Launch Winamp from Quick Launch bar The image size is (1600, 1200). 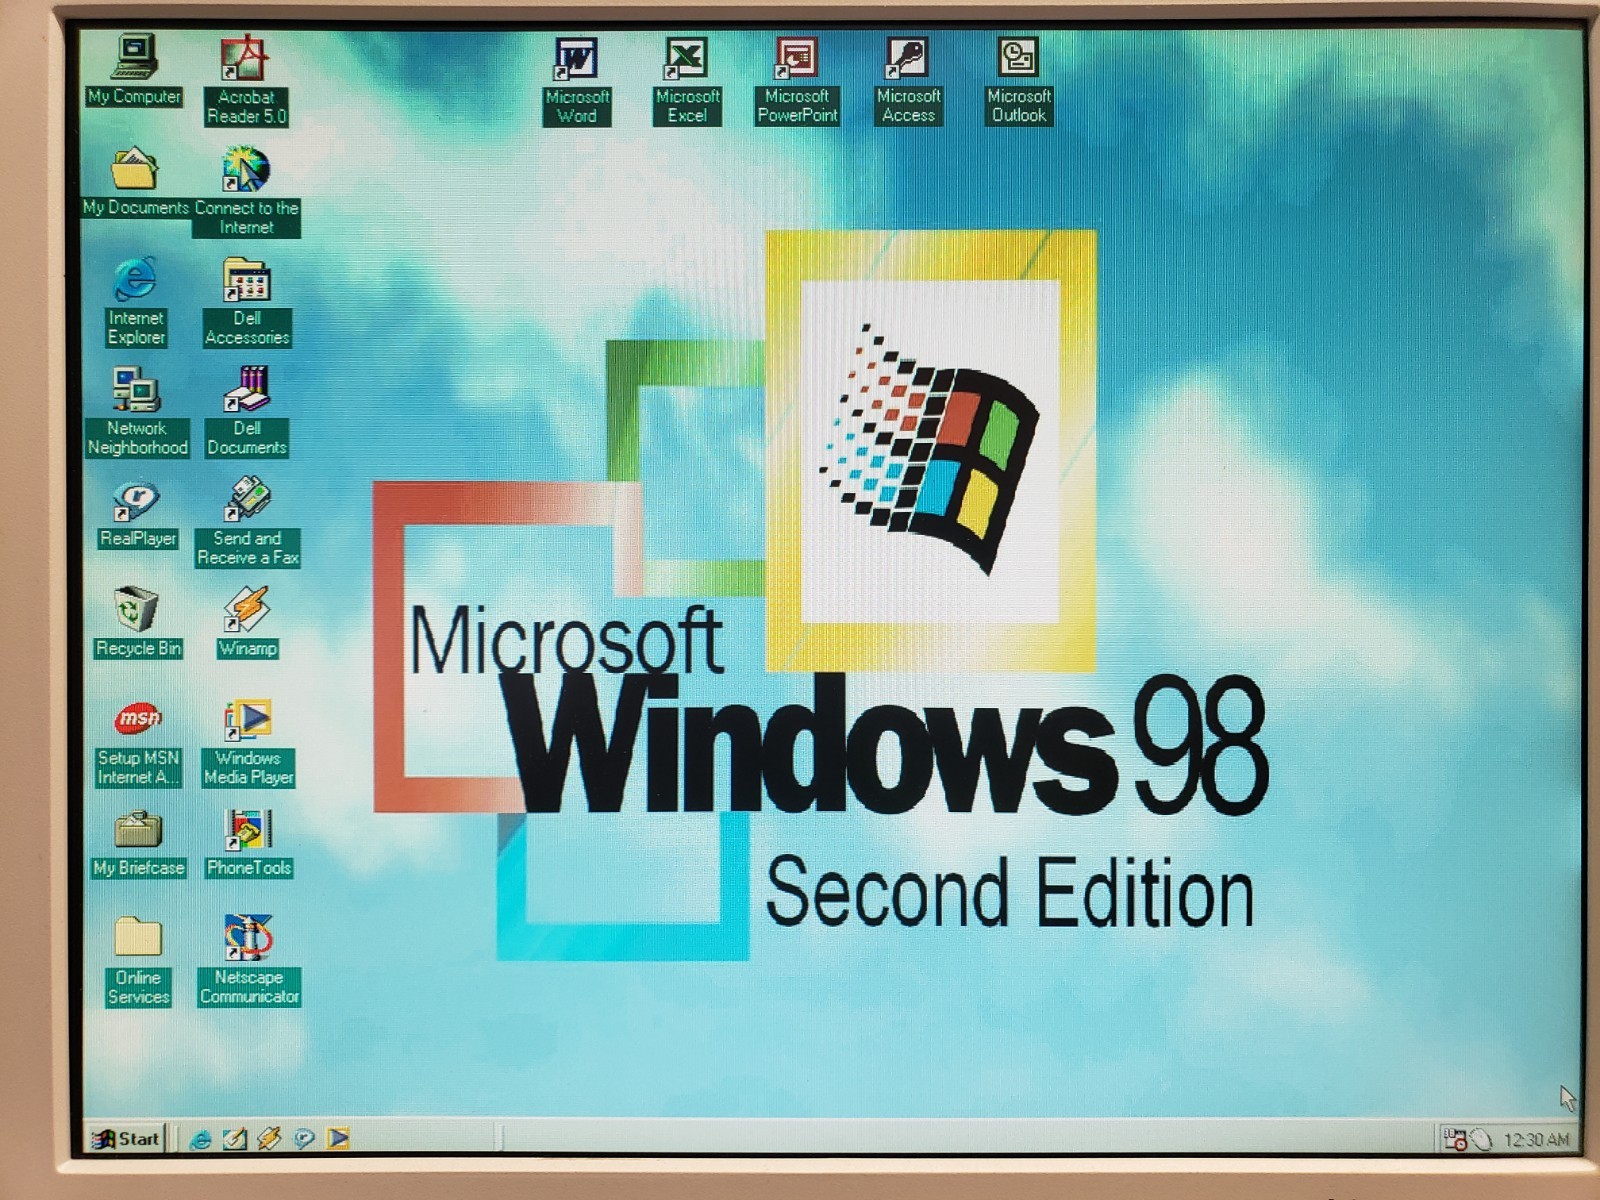tap(269, 1139)
